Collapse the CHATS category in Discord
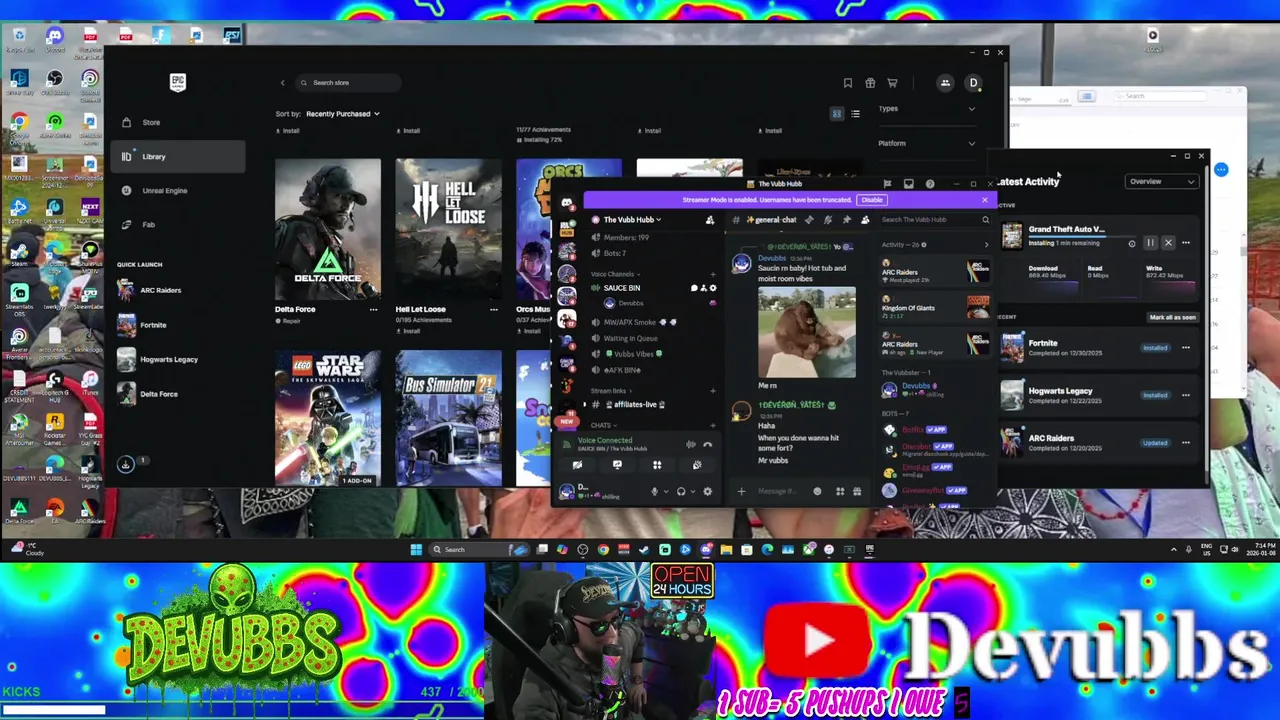 pyautogui.click(x=603, y=425)
